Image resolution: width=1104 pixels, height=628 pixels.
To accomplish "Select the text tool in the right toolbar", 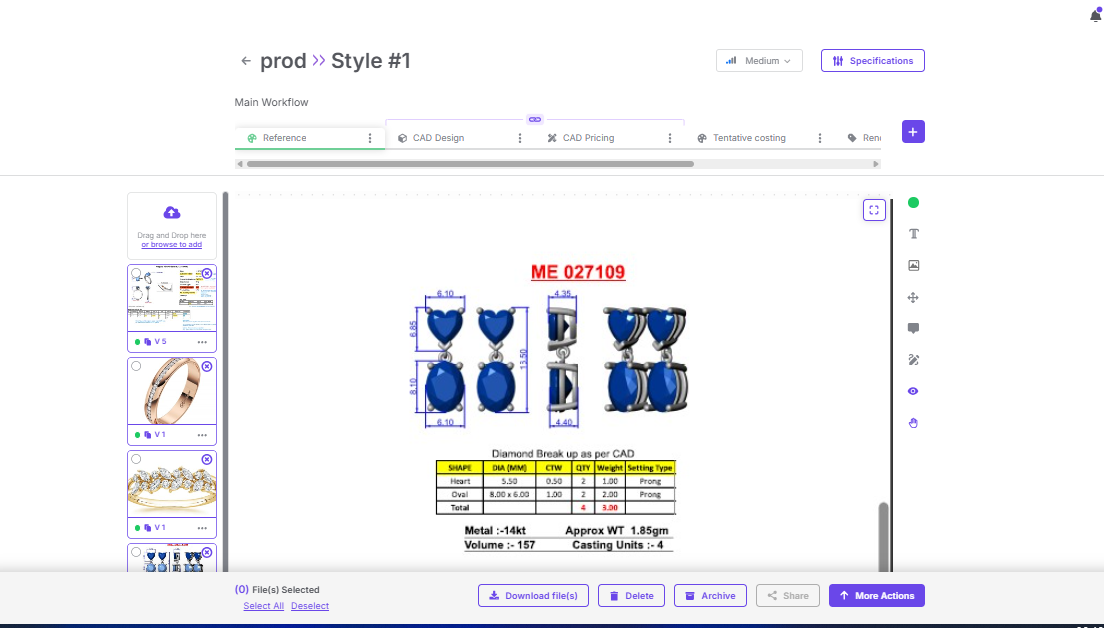I will (x=913, y=234).
